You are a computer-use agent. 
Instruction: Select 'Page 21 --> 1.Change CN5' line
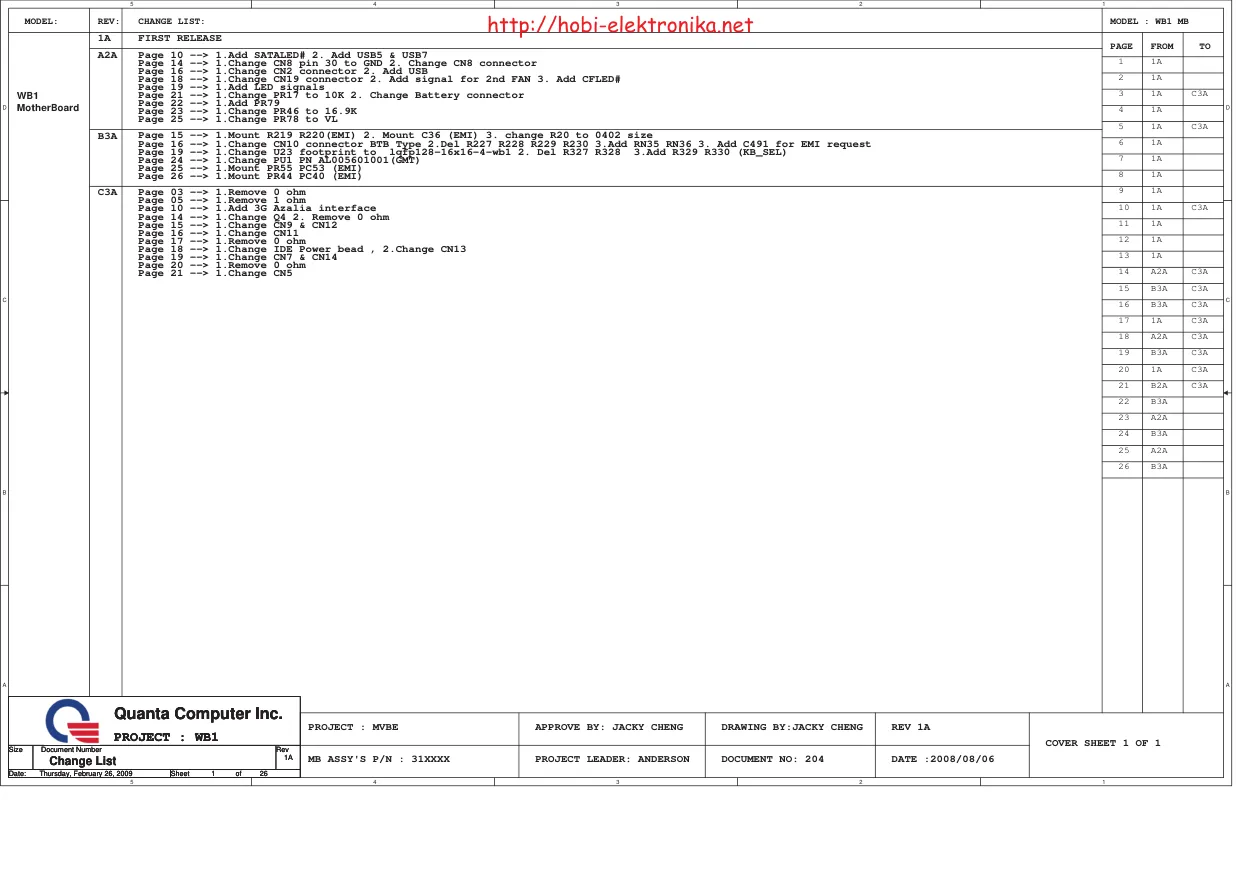point(215,273)
